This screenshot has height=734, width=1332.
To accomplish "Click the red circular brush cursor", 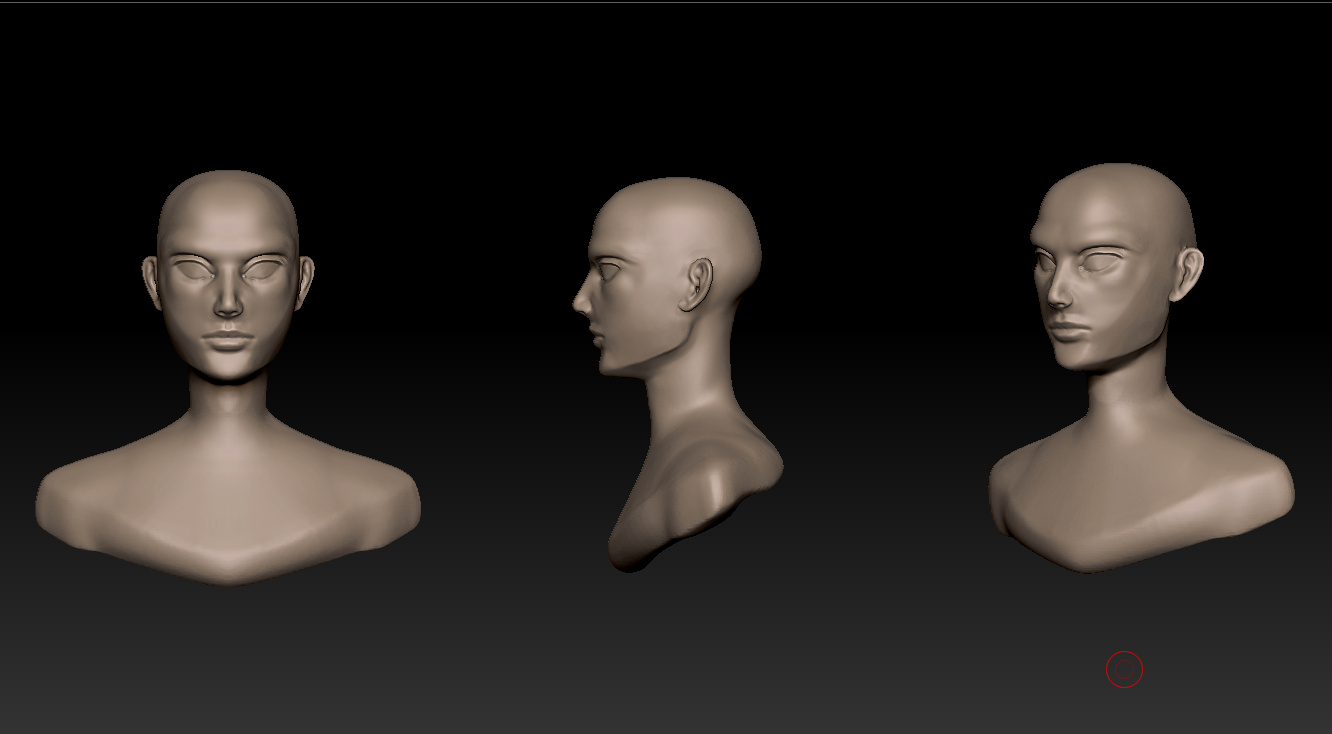I will click(1124, 669).
